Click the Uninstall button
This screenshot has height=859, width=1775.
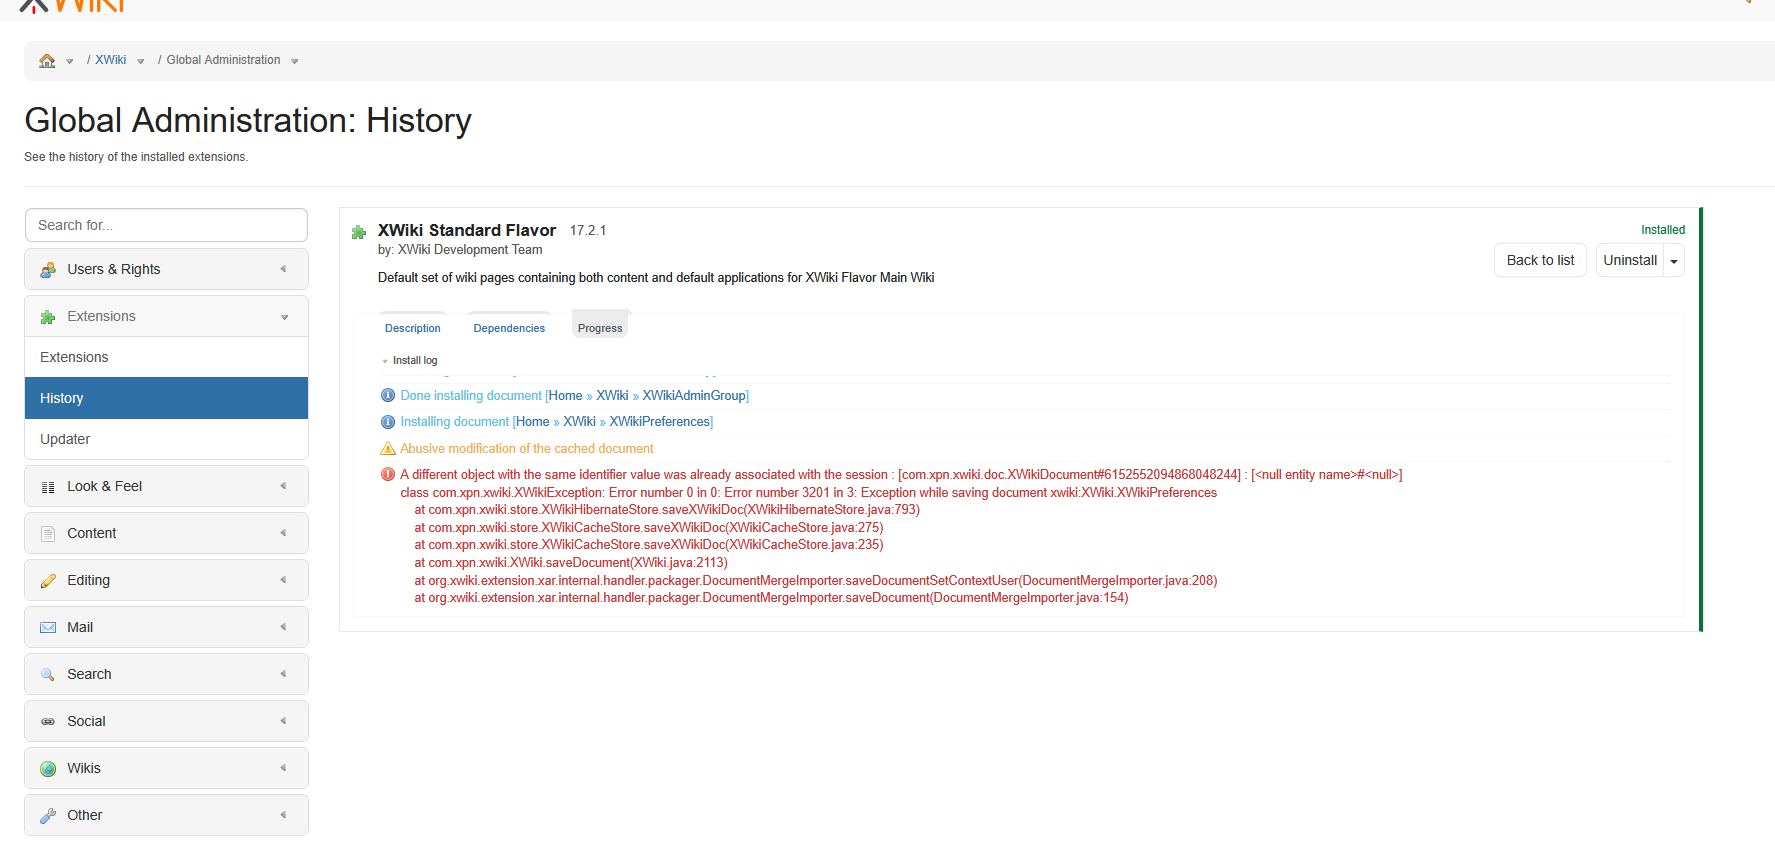pyautogui.click(x=1630, y=260)
